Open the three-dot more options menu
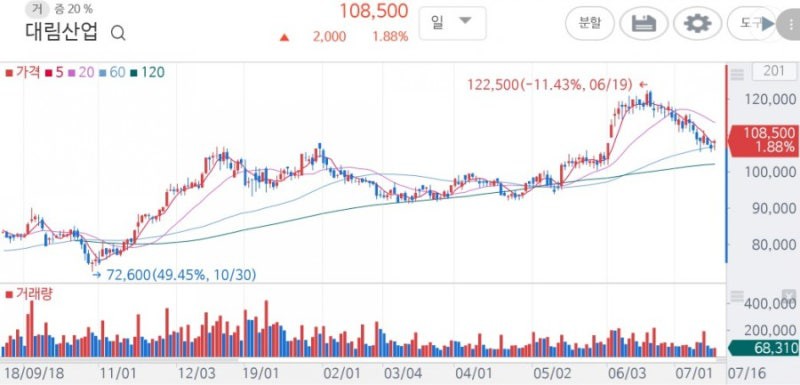This screenshot has width=800, height=385. click(x=788, y=25)
